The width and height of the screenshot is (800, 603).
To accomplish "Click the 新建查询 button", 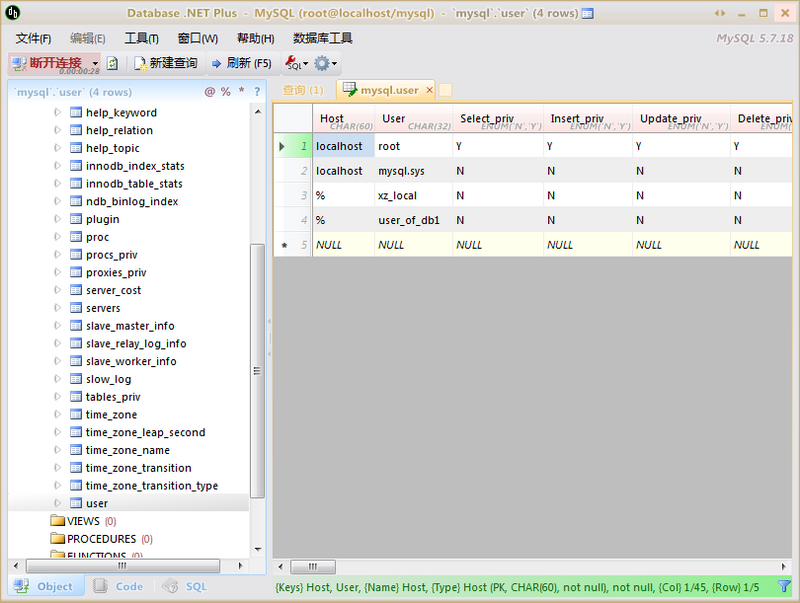I will coord(166,63).
